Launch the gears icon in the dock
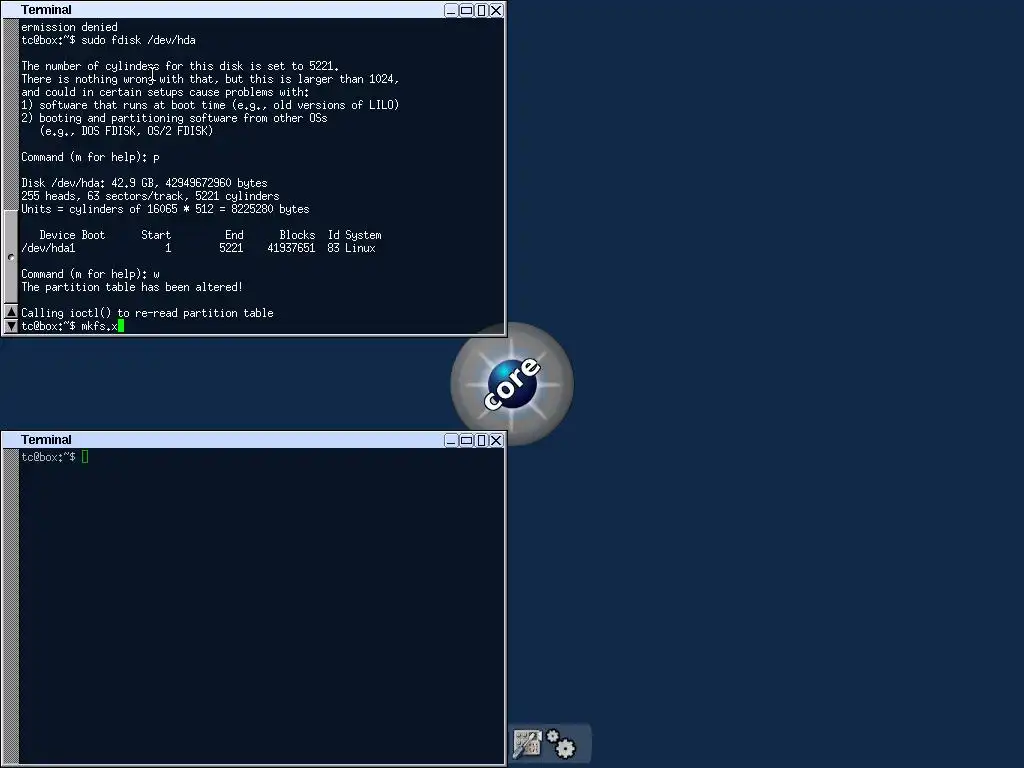1024x768 pixels. tap(562, 744)
